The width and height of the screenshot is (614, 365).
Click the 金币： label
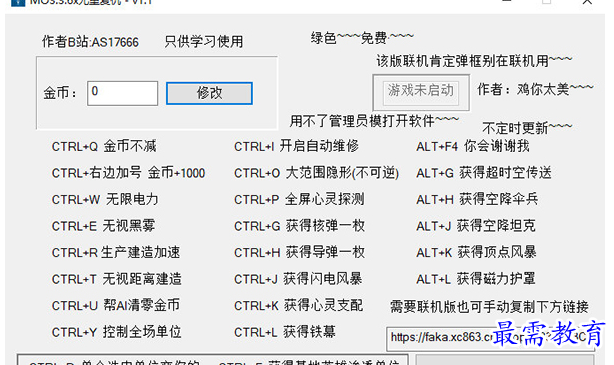click(x=60, y=93)
